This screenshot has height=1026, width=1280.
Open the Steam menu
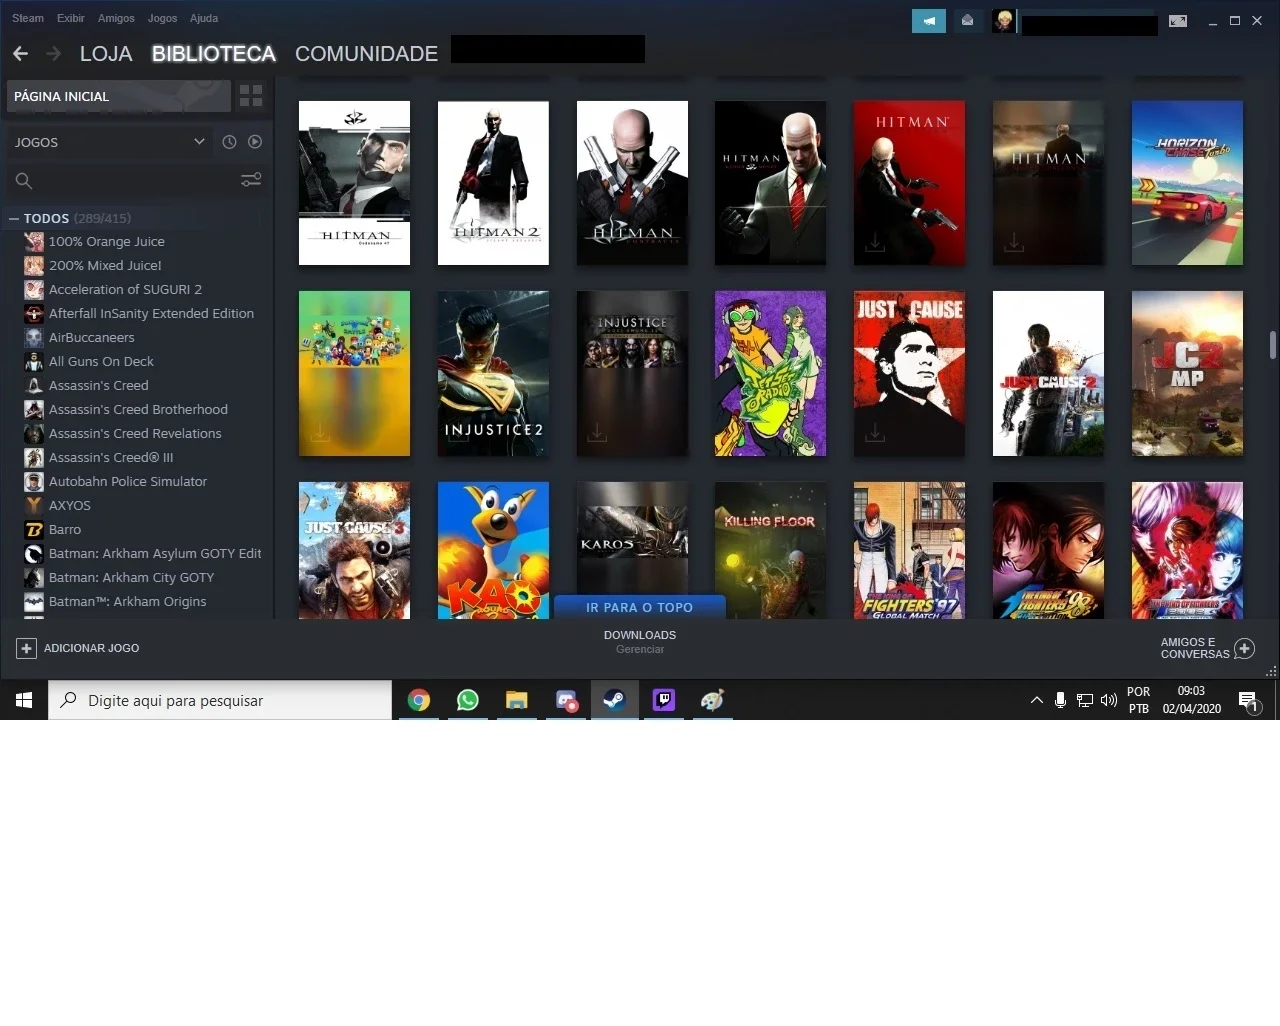coord(28,18)
